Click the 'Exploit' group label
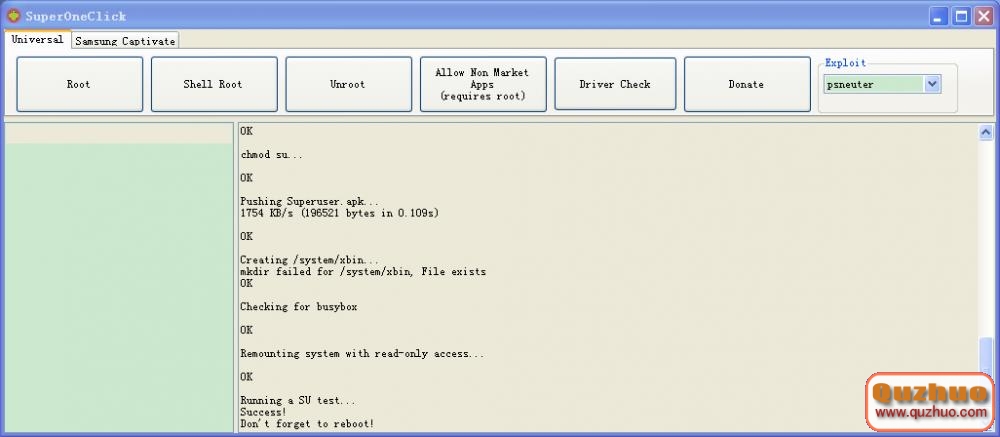The height and width of the screenshot is (437, 1000). tap(846, 63)
